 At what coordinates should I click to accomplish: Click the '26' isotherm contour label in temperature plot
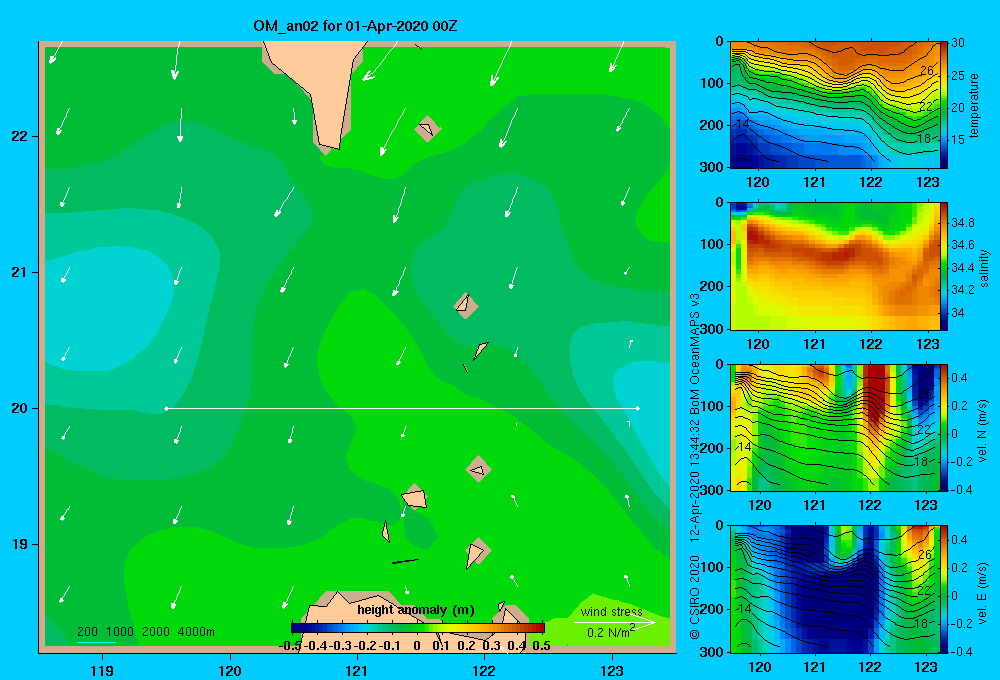(927, 70)
